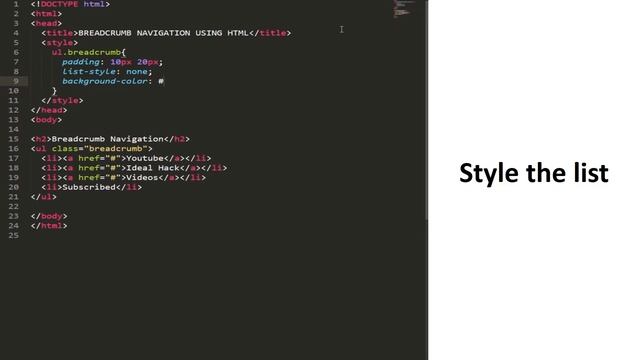Click the closing ul tag
640x360 pixels.
tap(44, 197)
